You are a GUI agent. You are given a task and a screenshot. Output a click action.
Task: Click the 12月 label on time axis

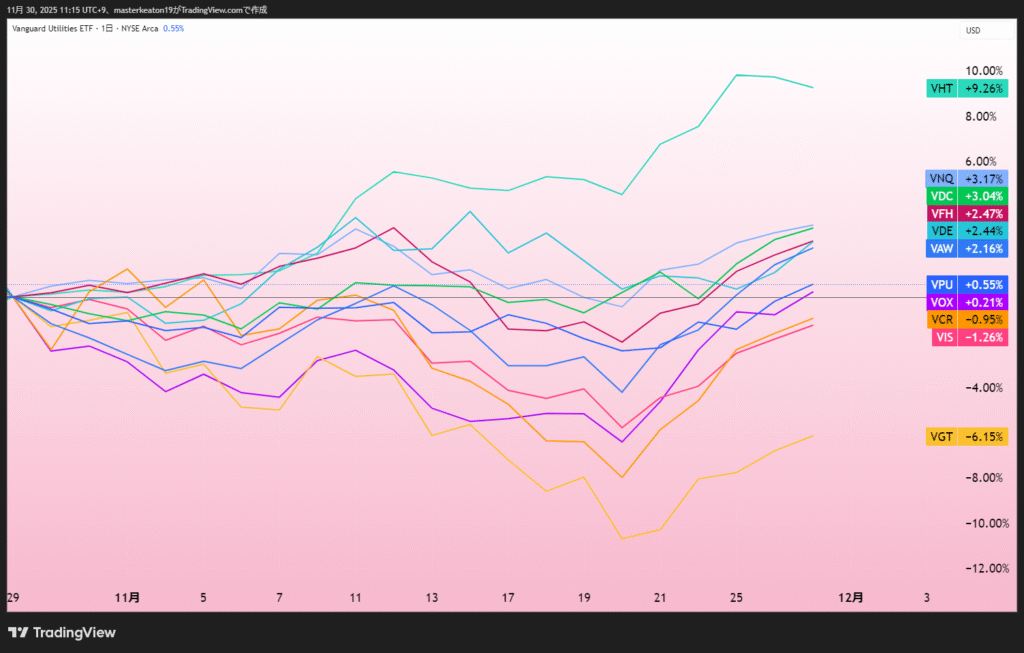click(849, 597)
